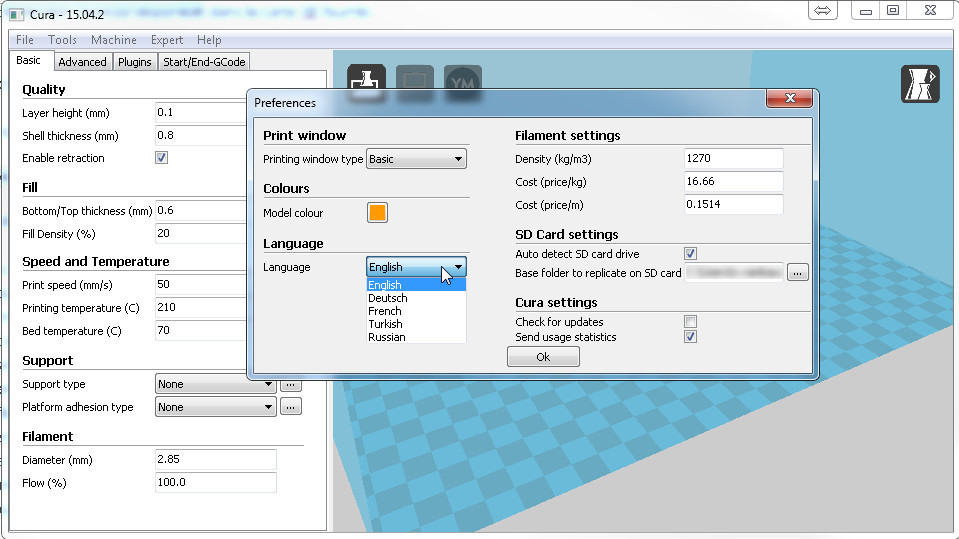This screenshot has height=539, width=959.
Task: Click the Bed temperature field
Action: [201, 330]
